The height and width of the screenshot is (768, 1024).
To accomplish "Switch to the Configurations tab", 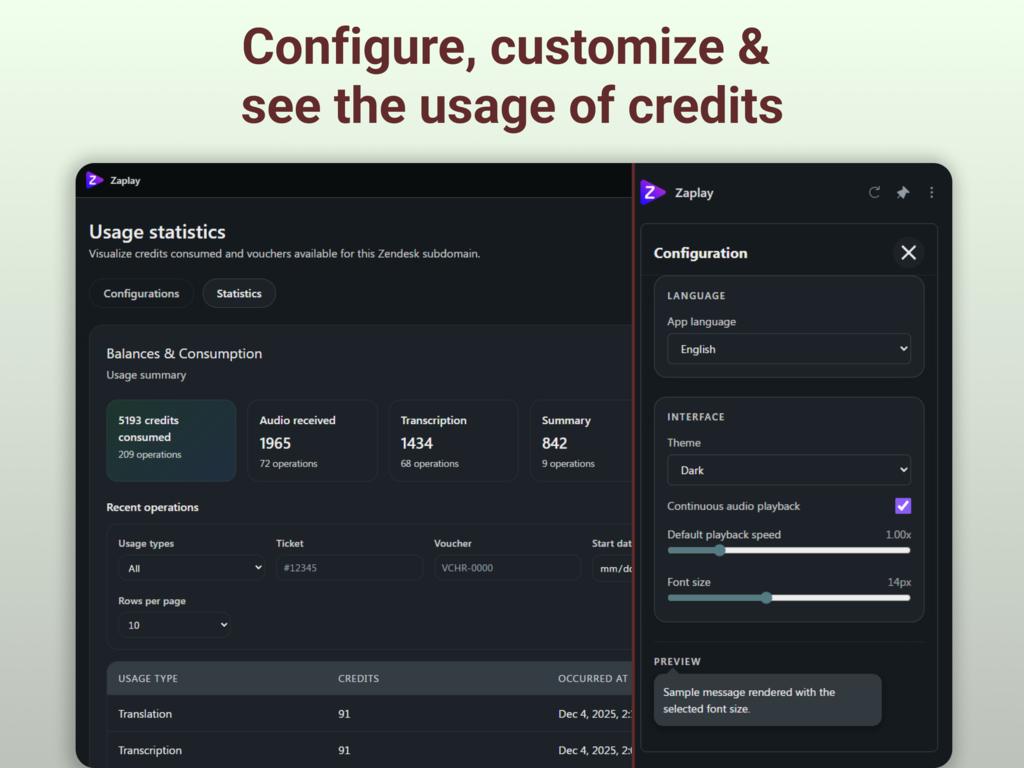I will point(141,294).
